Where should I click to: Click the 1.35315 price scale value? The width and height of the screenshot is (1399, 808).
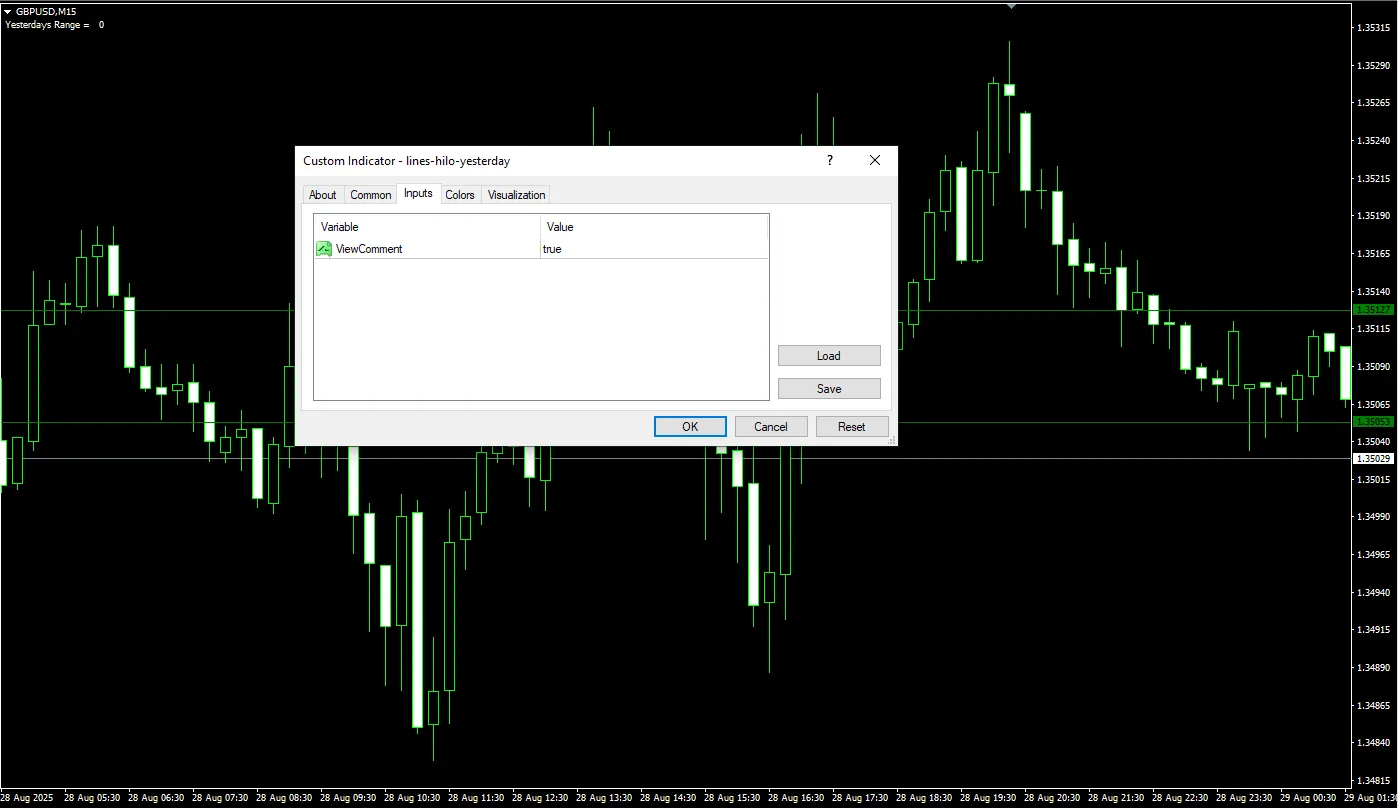click(x=1372, y=28)
